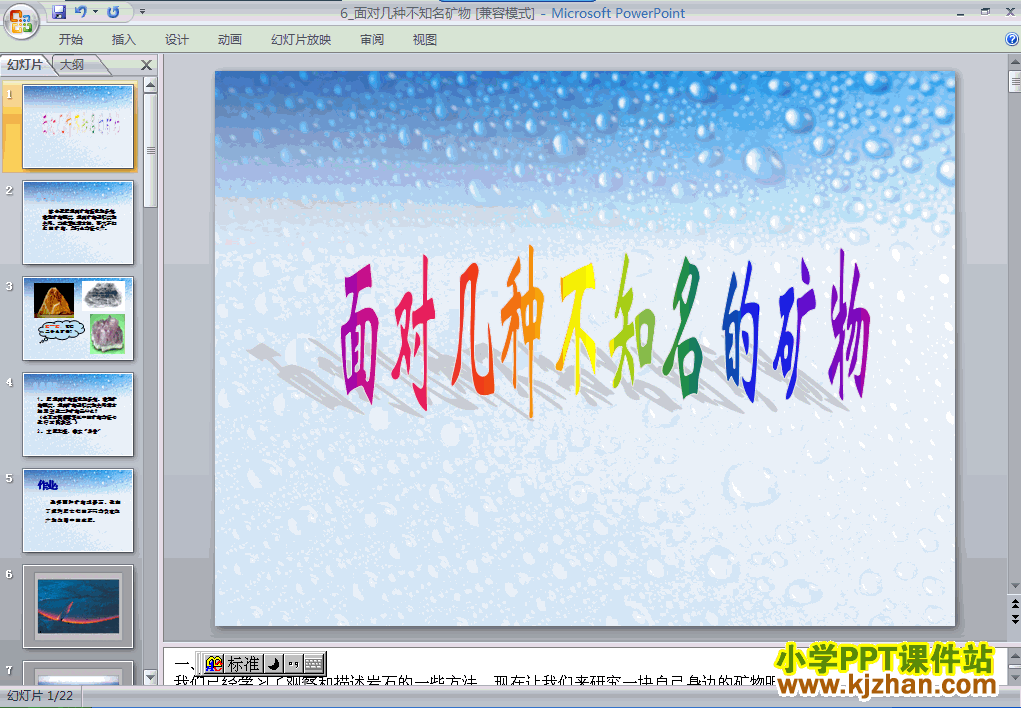Open the undo history dropdown arrow

[95, 12]
